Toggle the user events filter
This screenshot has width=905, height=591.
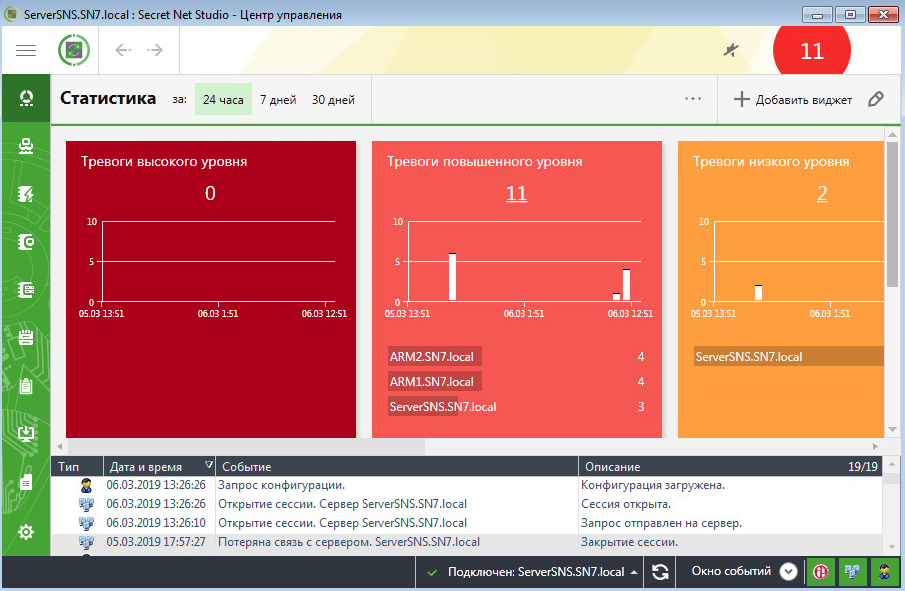click(x=884, y=572)
